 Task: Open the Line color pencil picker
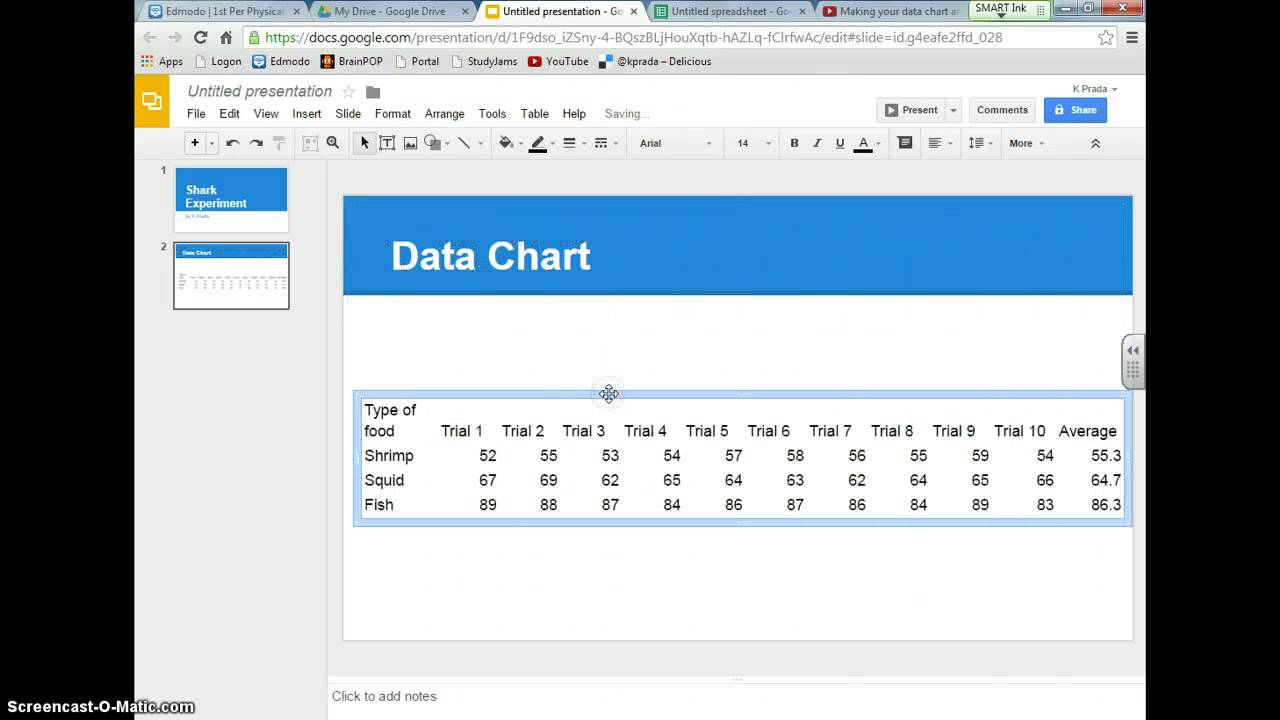(538, 143)
